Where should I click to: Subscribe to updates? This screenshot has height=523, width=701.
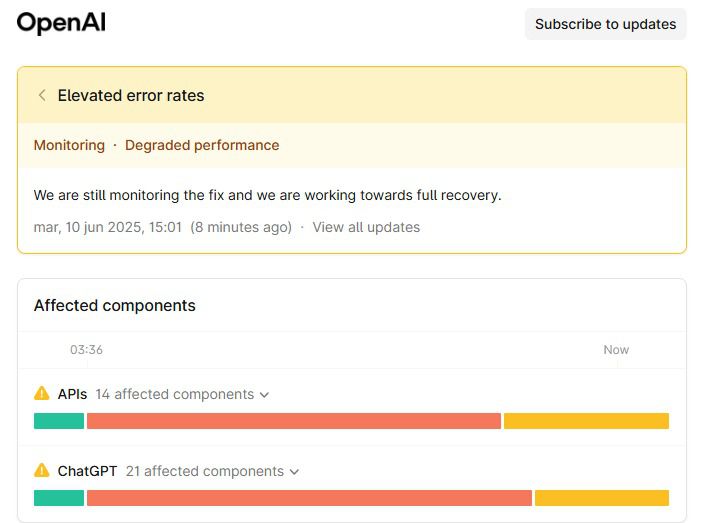click(x=605, y=24)
